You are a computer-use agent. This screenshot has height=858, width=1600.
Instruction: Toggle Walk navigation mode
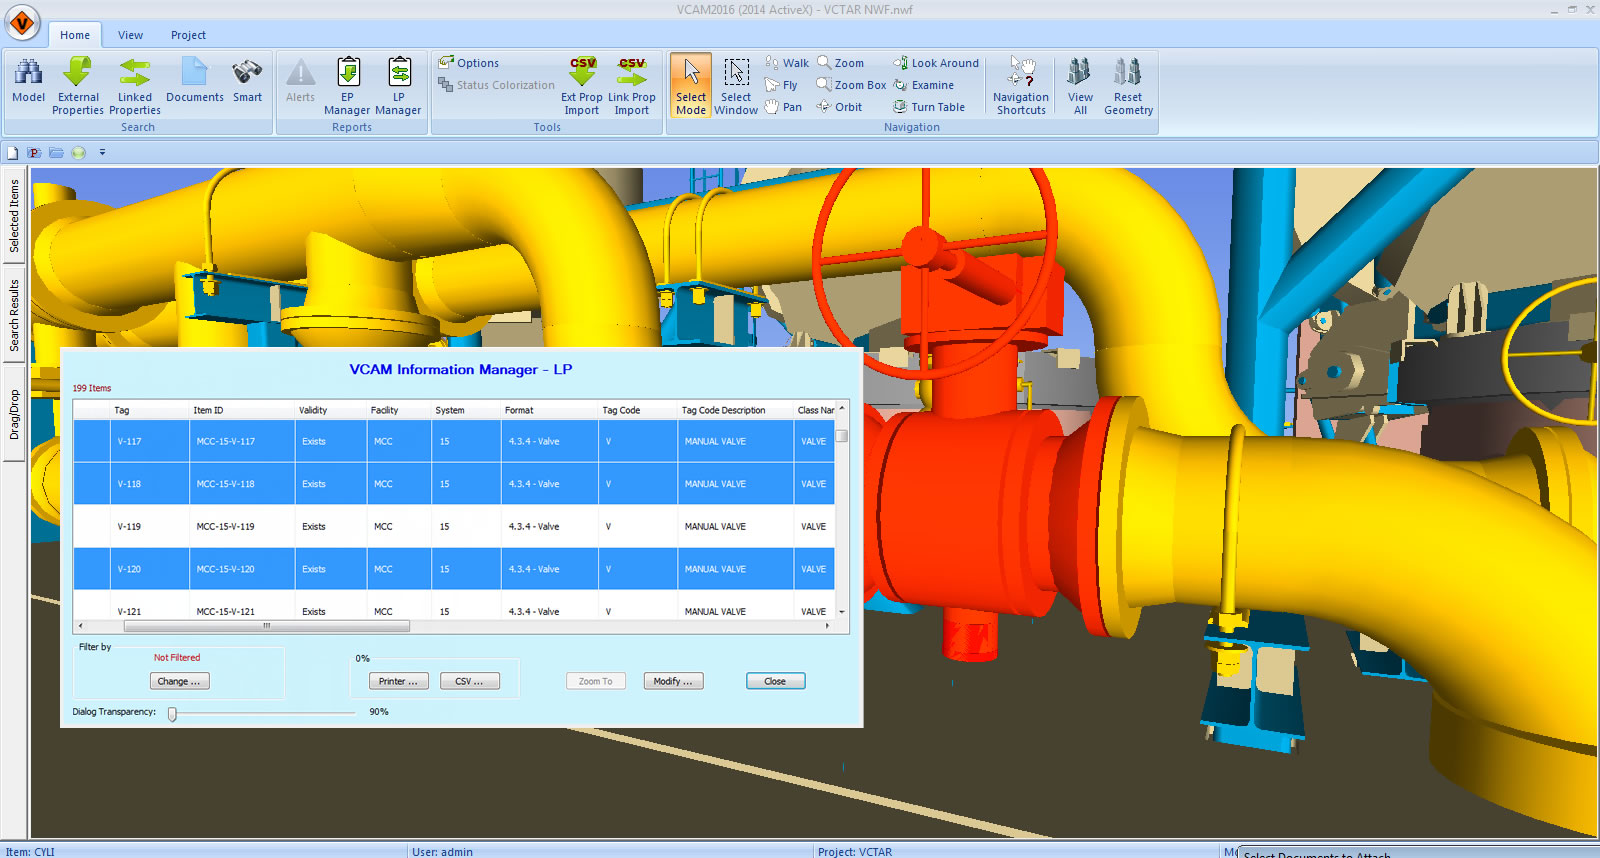click(787, 63)
